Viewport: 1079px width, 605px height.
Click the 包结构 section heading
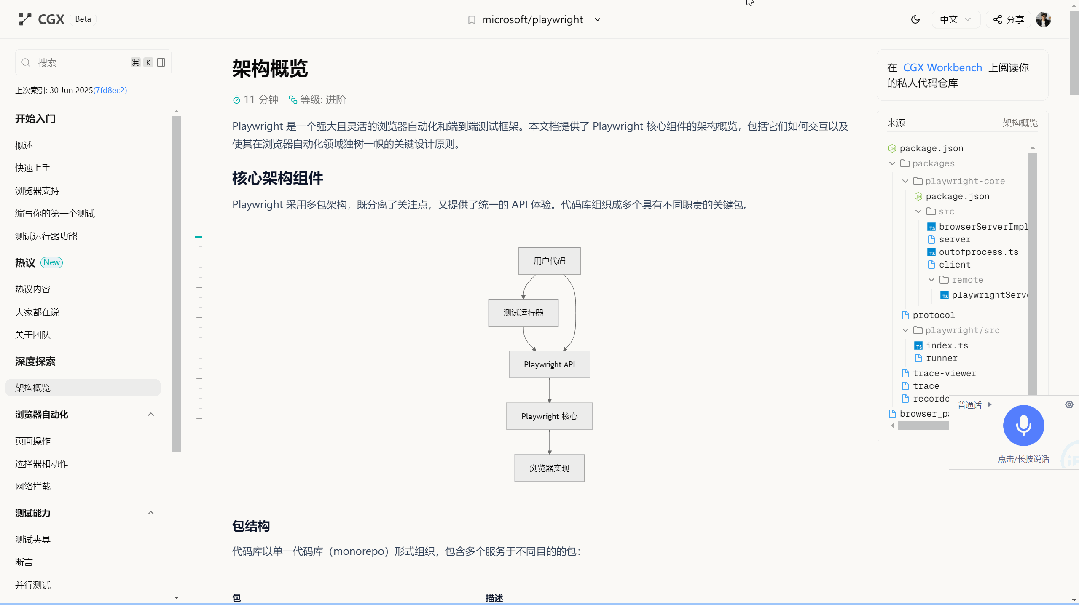250,527
